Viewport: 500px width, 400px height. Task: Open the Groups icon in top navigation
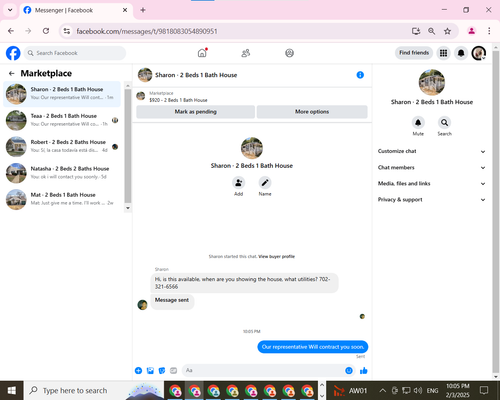click(x=289, y=53)
